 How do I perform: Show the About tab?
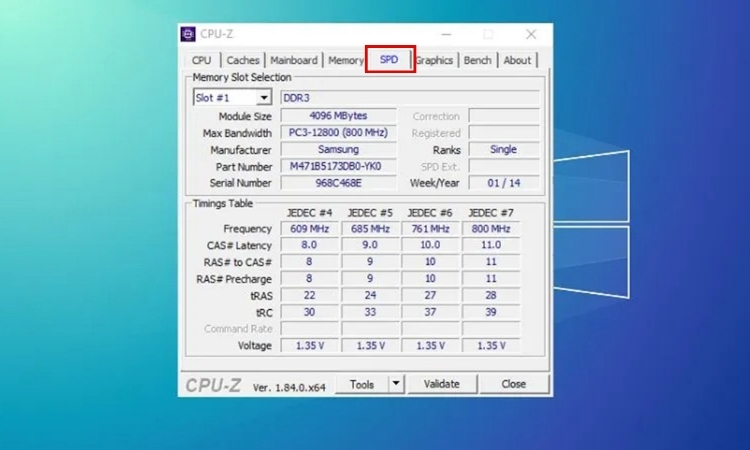[x=517, y=60]
